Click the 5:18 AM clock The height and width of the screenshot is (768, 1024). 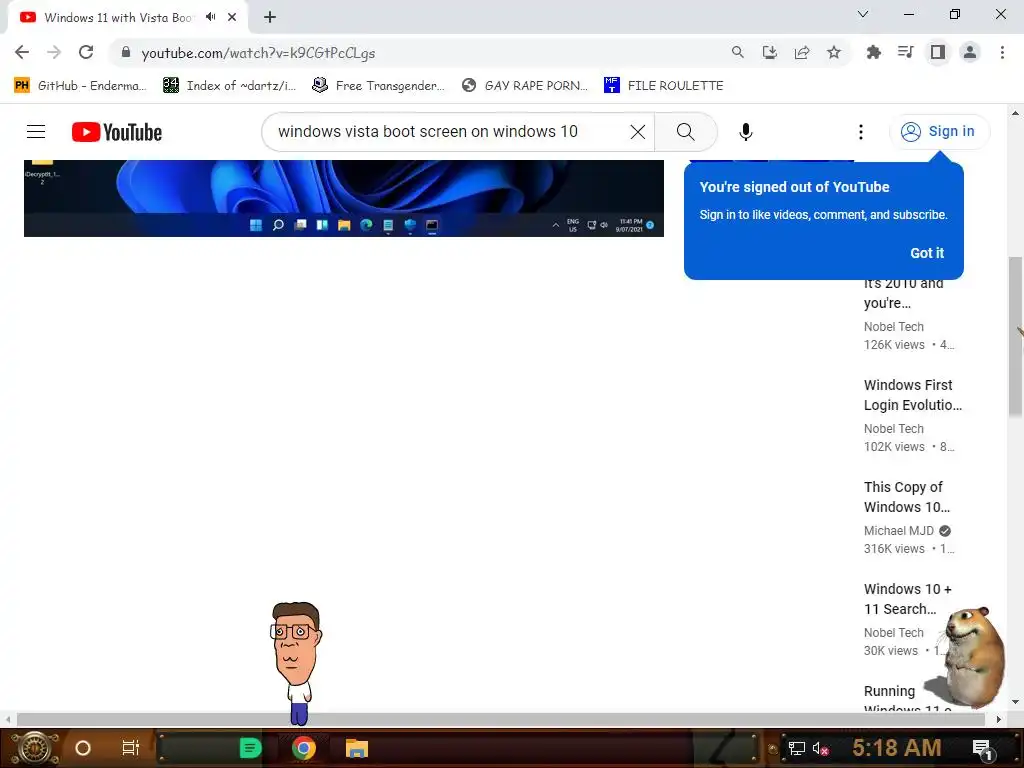click(x=897, y=748)
